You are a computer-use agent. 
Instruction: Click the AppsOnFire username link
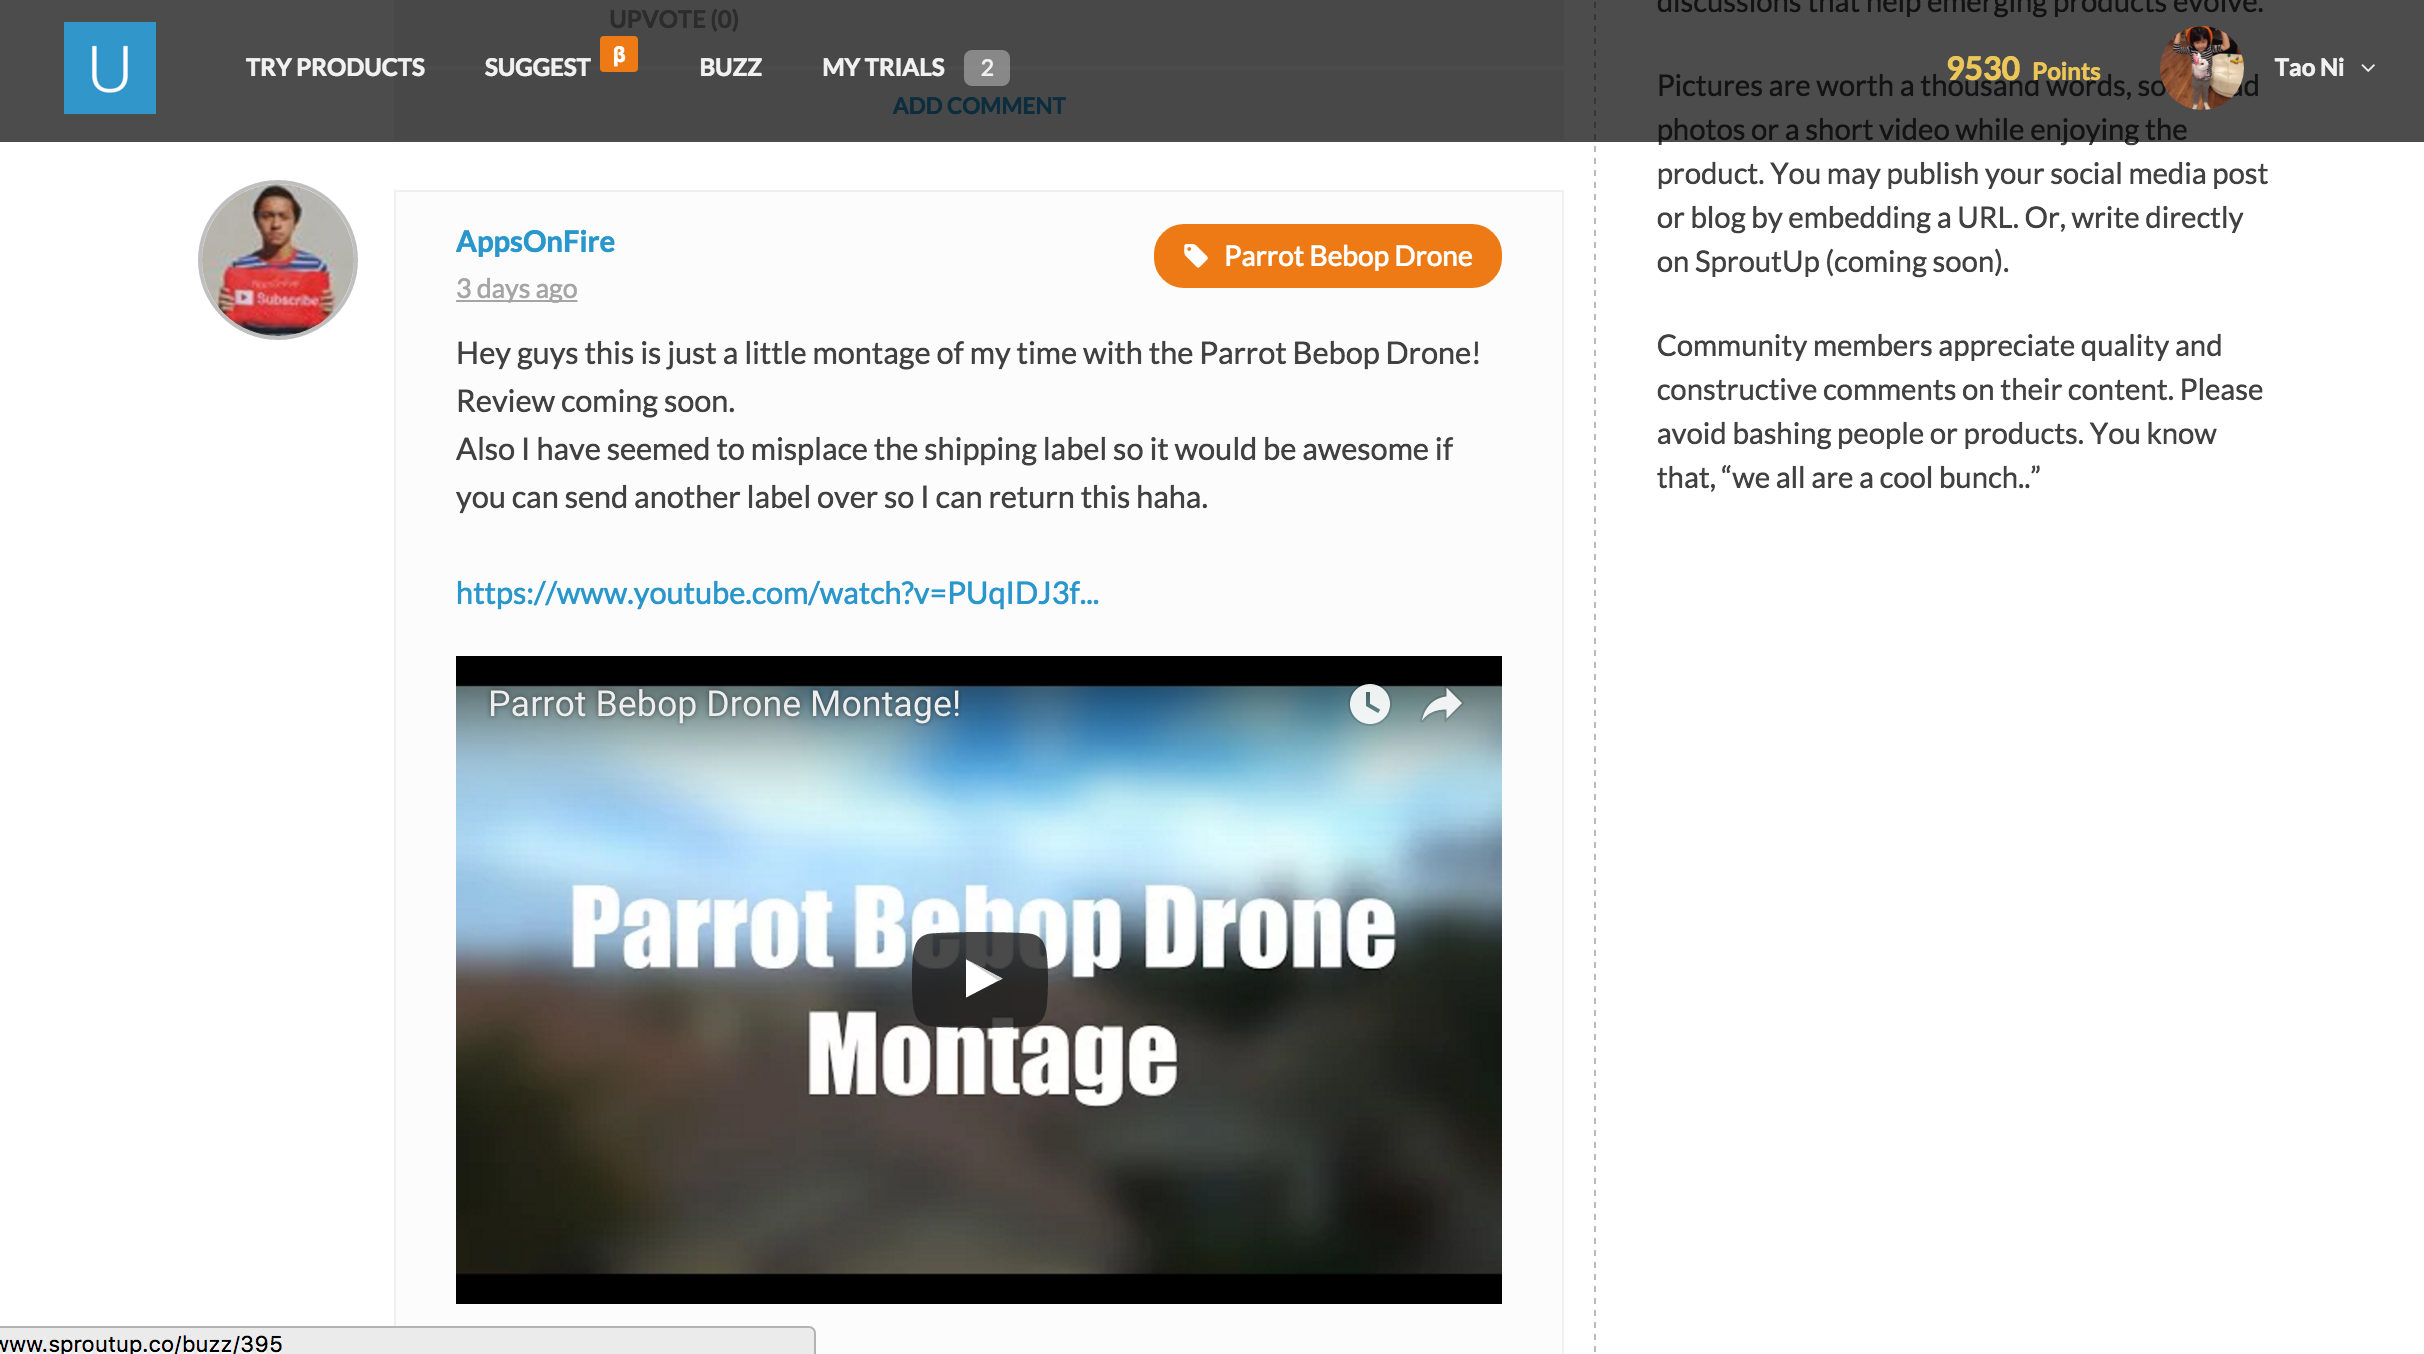[535, 241]
